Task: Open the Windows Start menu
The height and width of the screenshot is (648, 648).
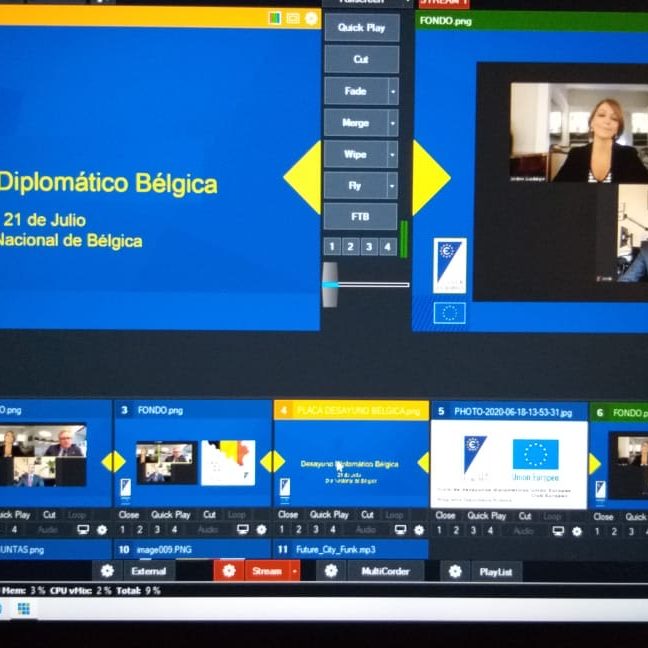Action: [x=23, y=608]
